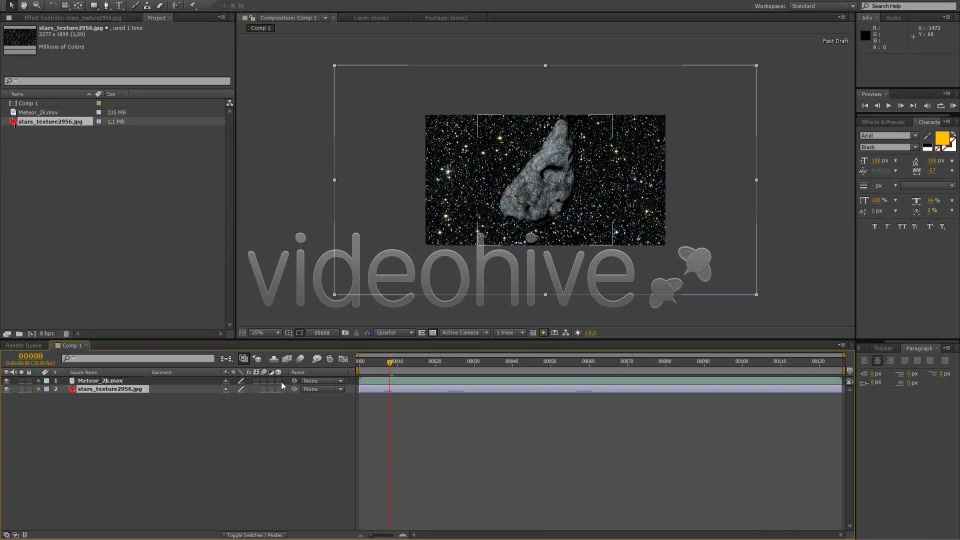Switch to the Effects & Presets tab
This screenshot has width=960, height=540.
point(883,122)
